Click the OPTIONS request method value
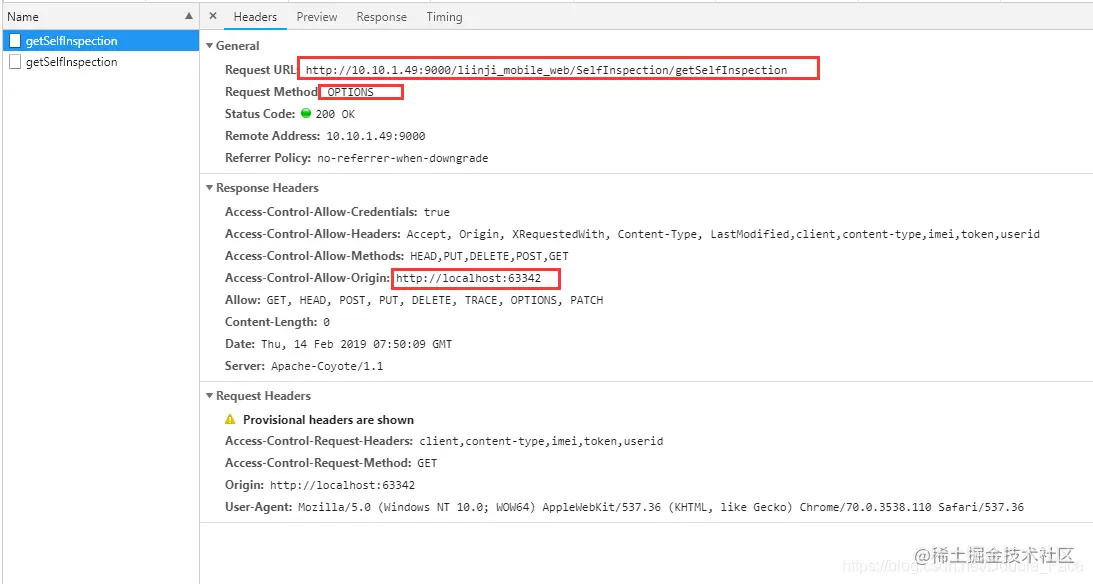Image resolution: width=1093 pixels, height=584 pixels. [351, 92]
